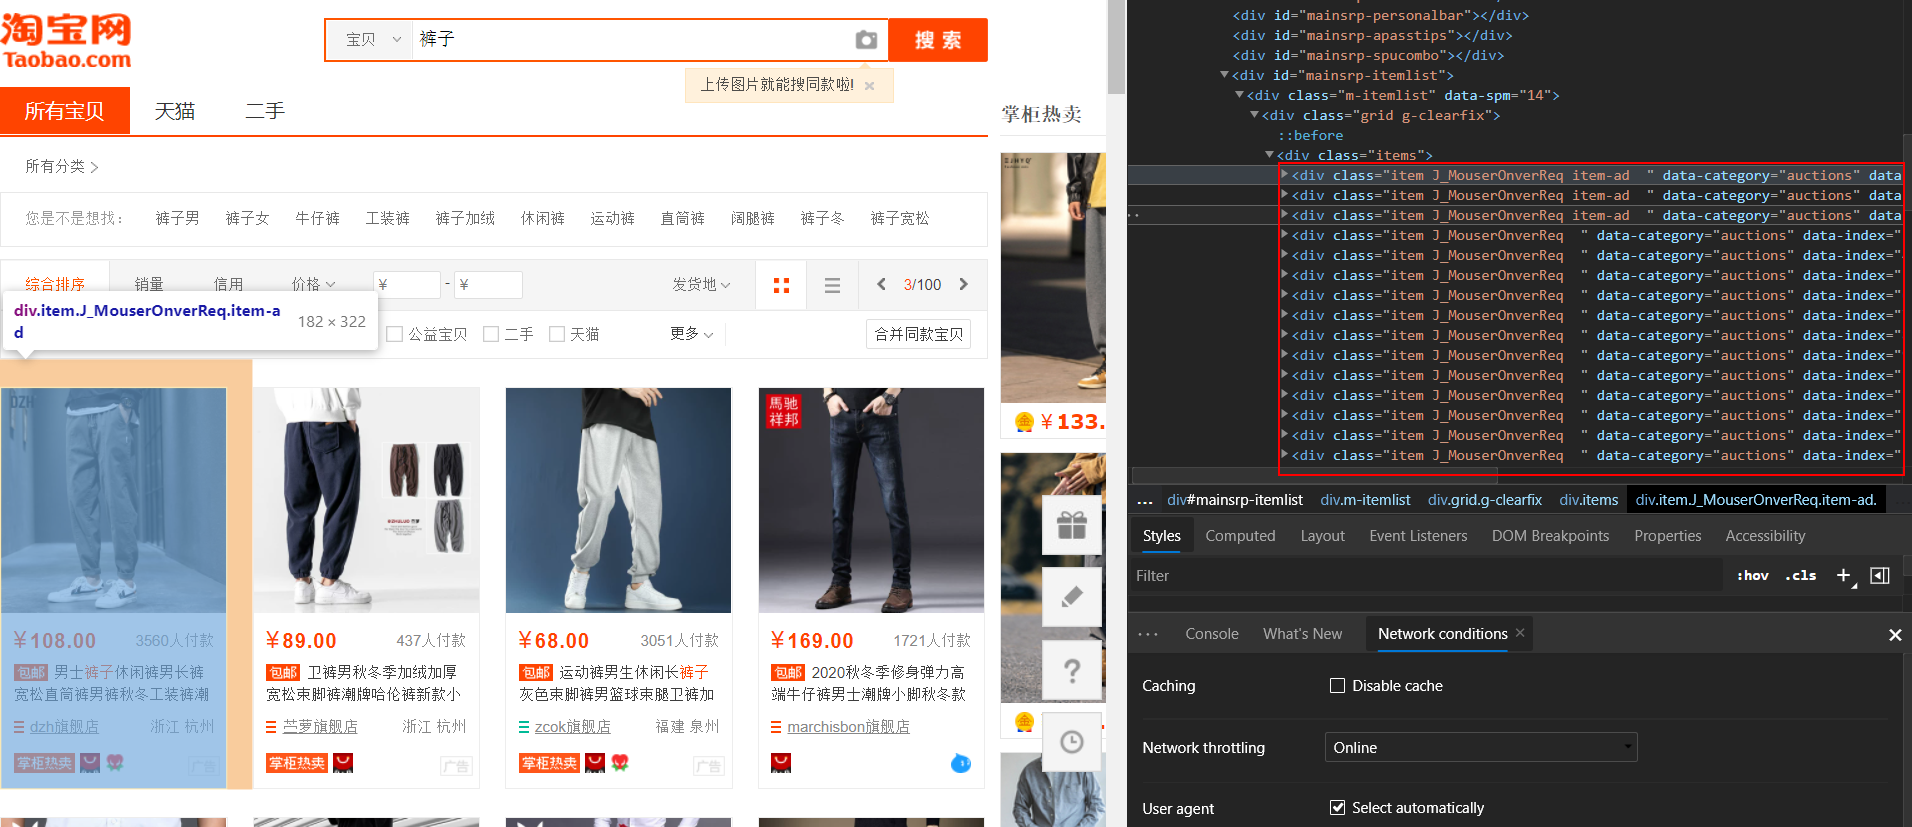Click the 合并同款宝贝 button

point(919,334)
